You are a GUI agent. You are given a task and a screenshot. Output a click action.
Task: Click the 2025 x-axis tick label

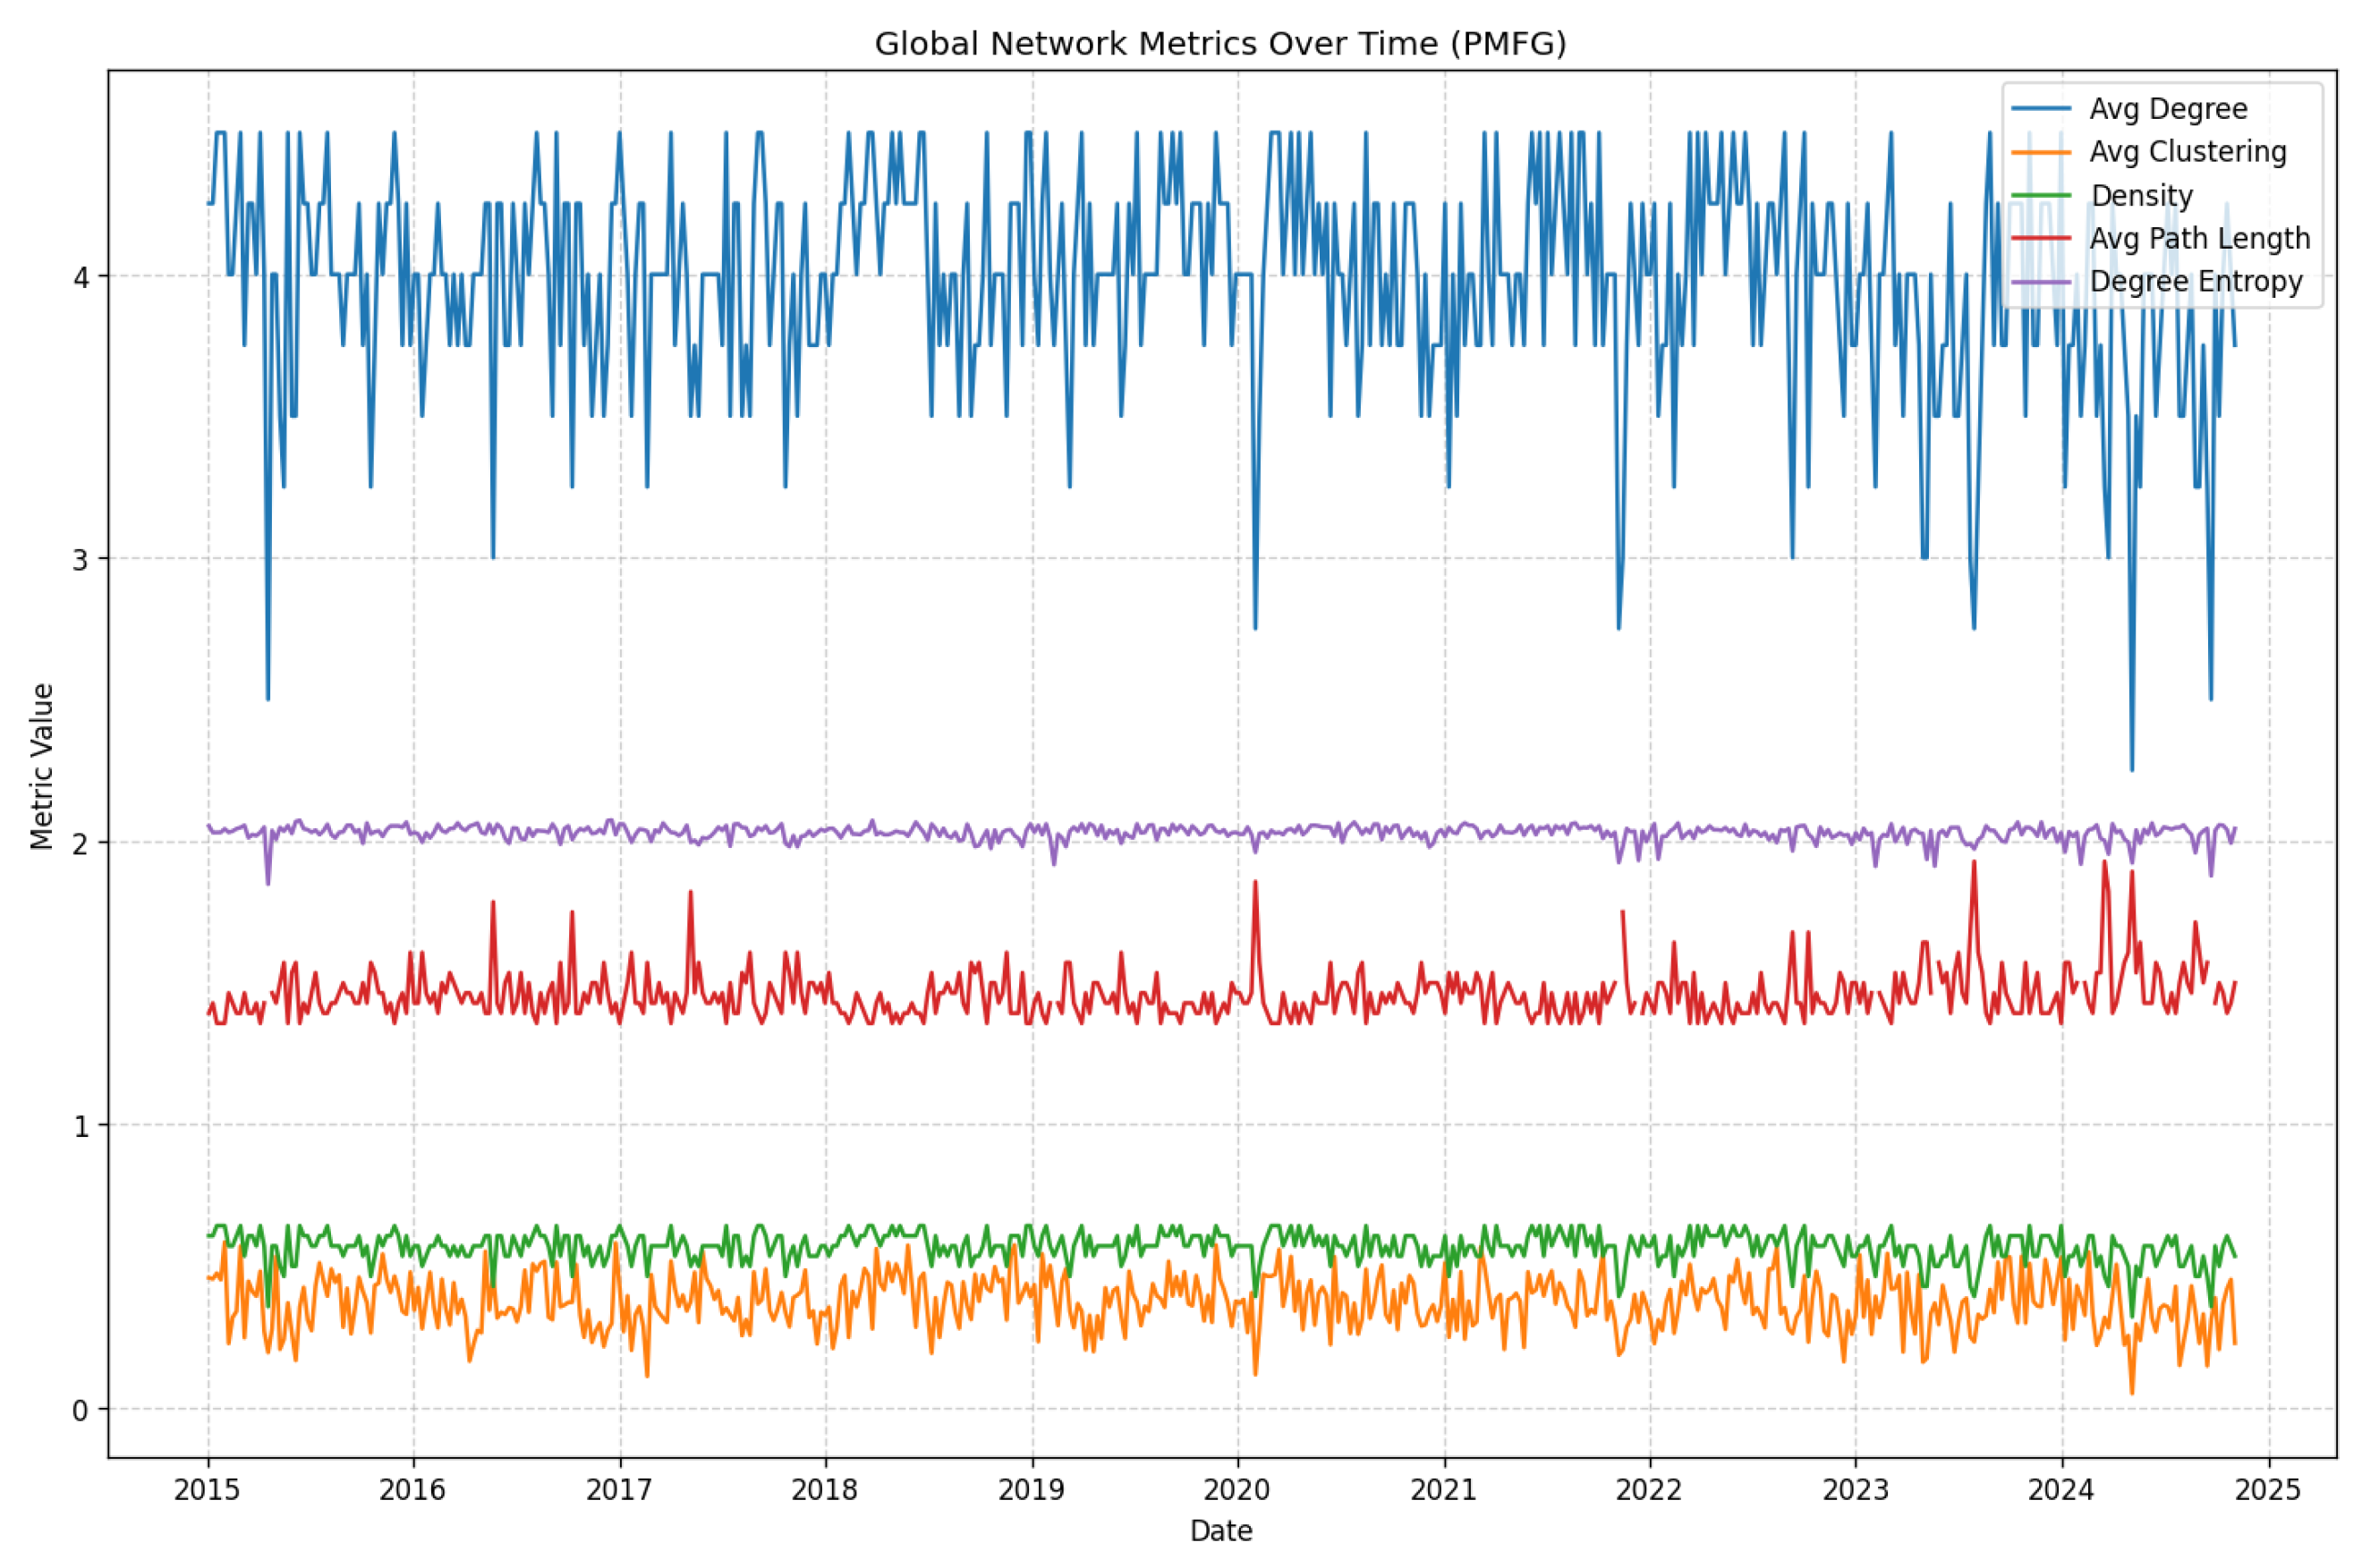(x=2267, y=1490)
